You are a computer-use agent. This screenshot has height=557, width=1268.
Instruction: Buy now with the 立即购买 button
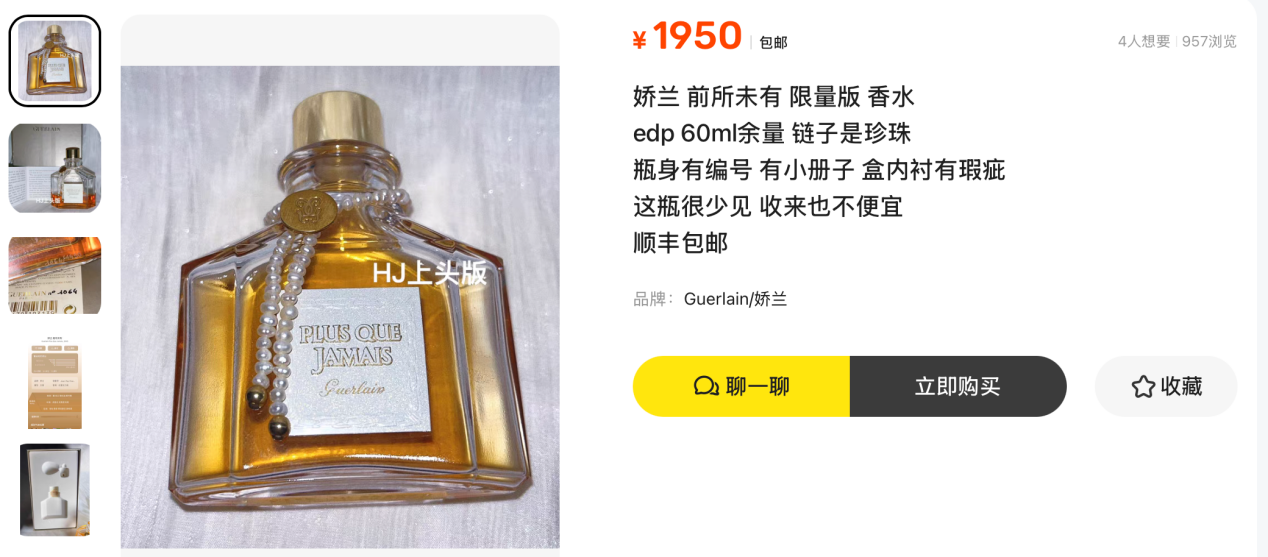coord(958,386)
